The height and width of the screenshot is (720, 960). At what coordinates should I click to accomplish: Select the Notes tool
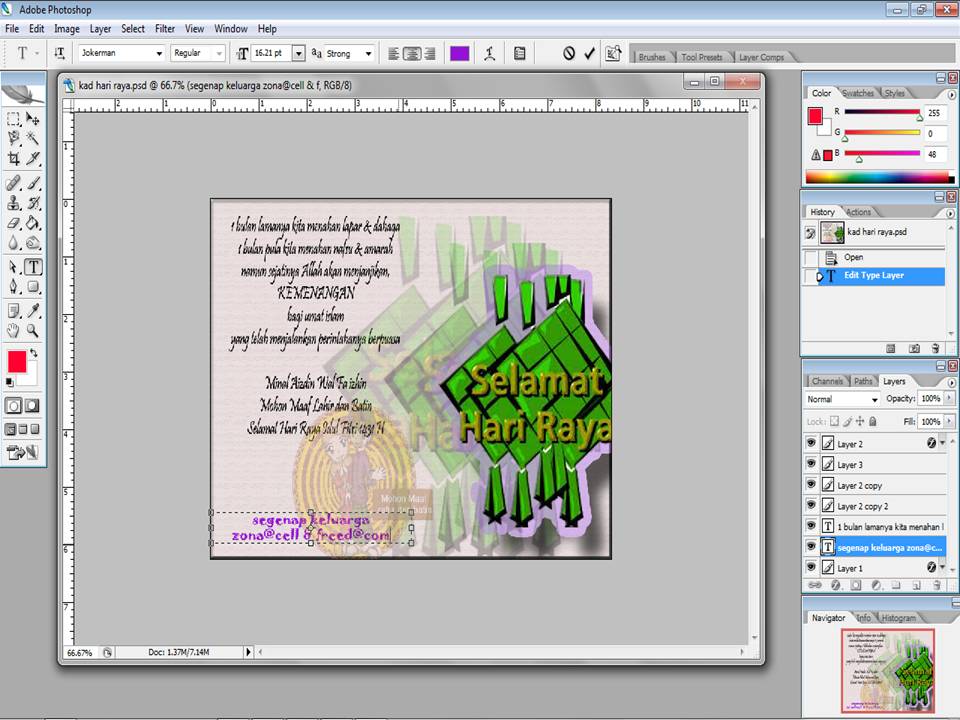click(x=13, y=311)
